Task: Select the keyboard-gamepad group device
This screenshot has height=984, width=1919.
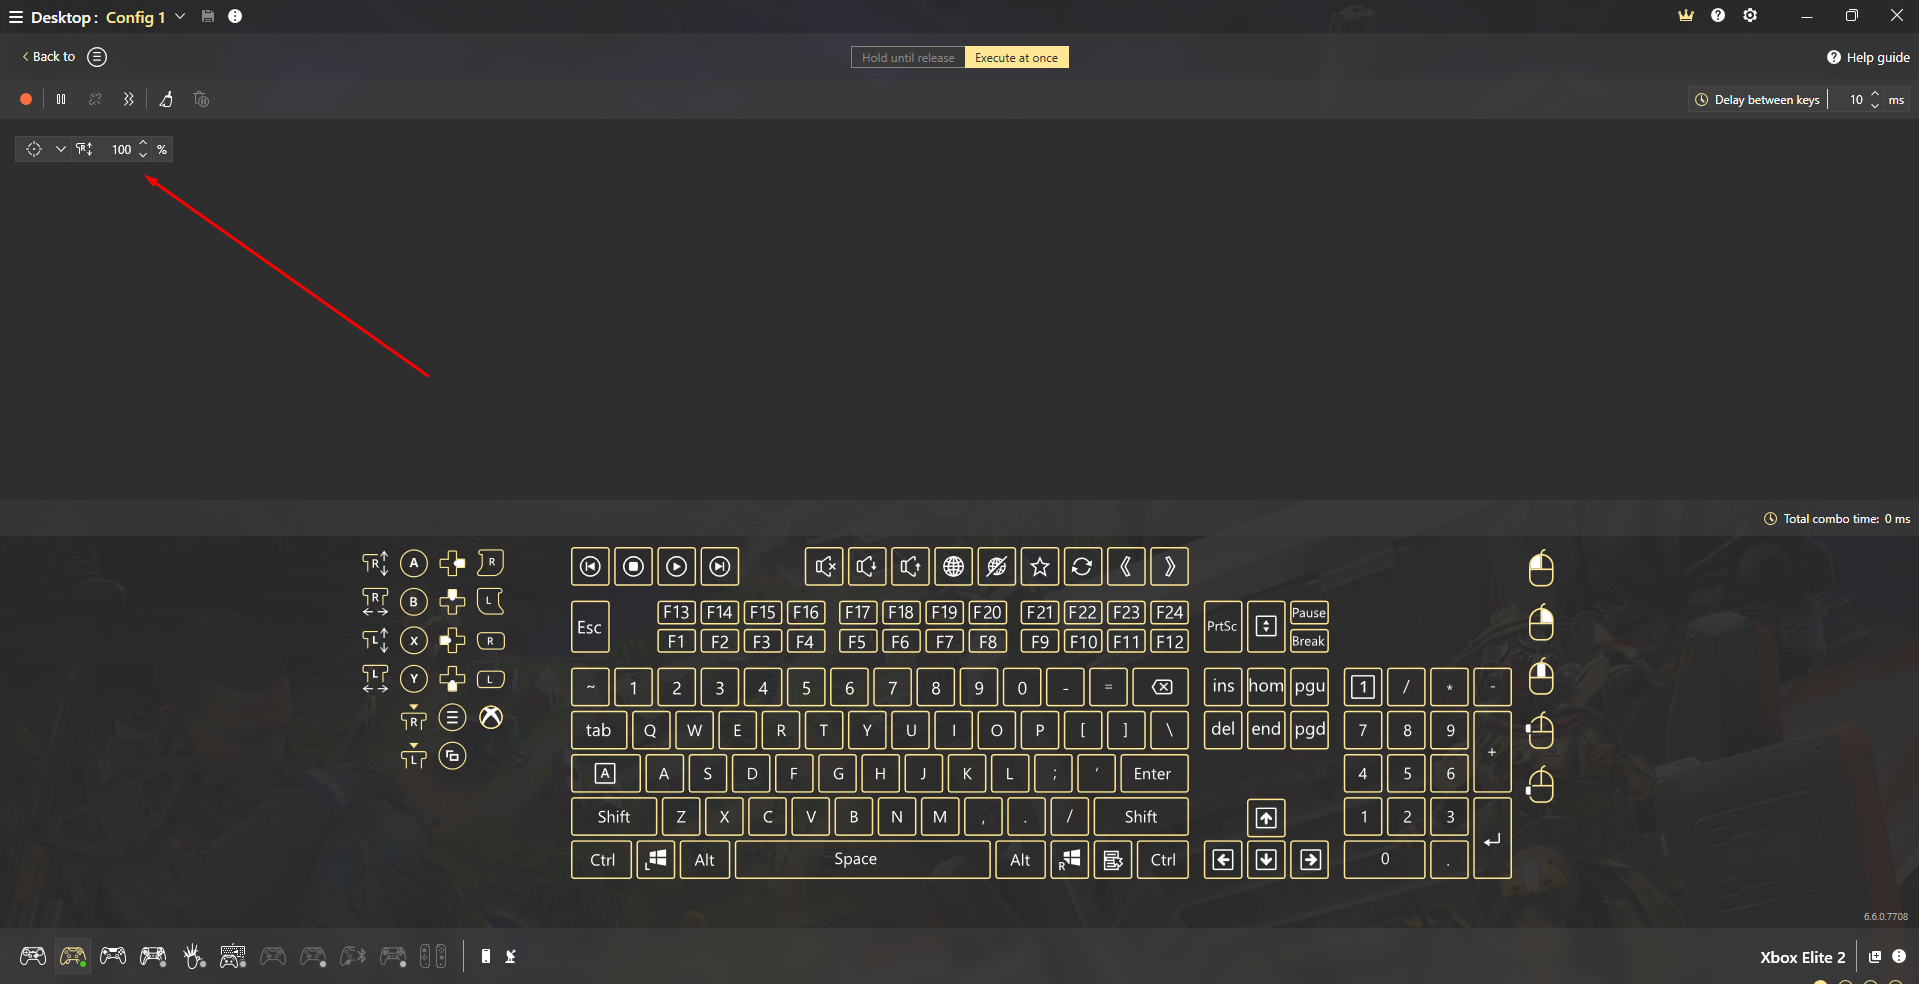Action: pyautogui.click(x=233, y=956)
